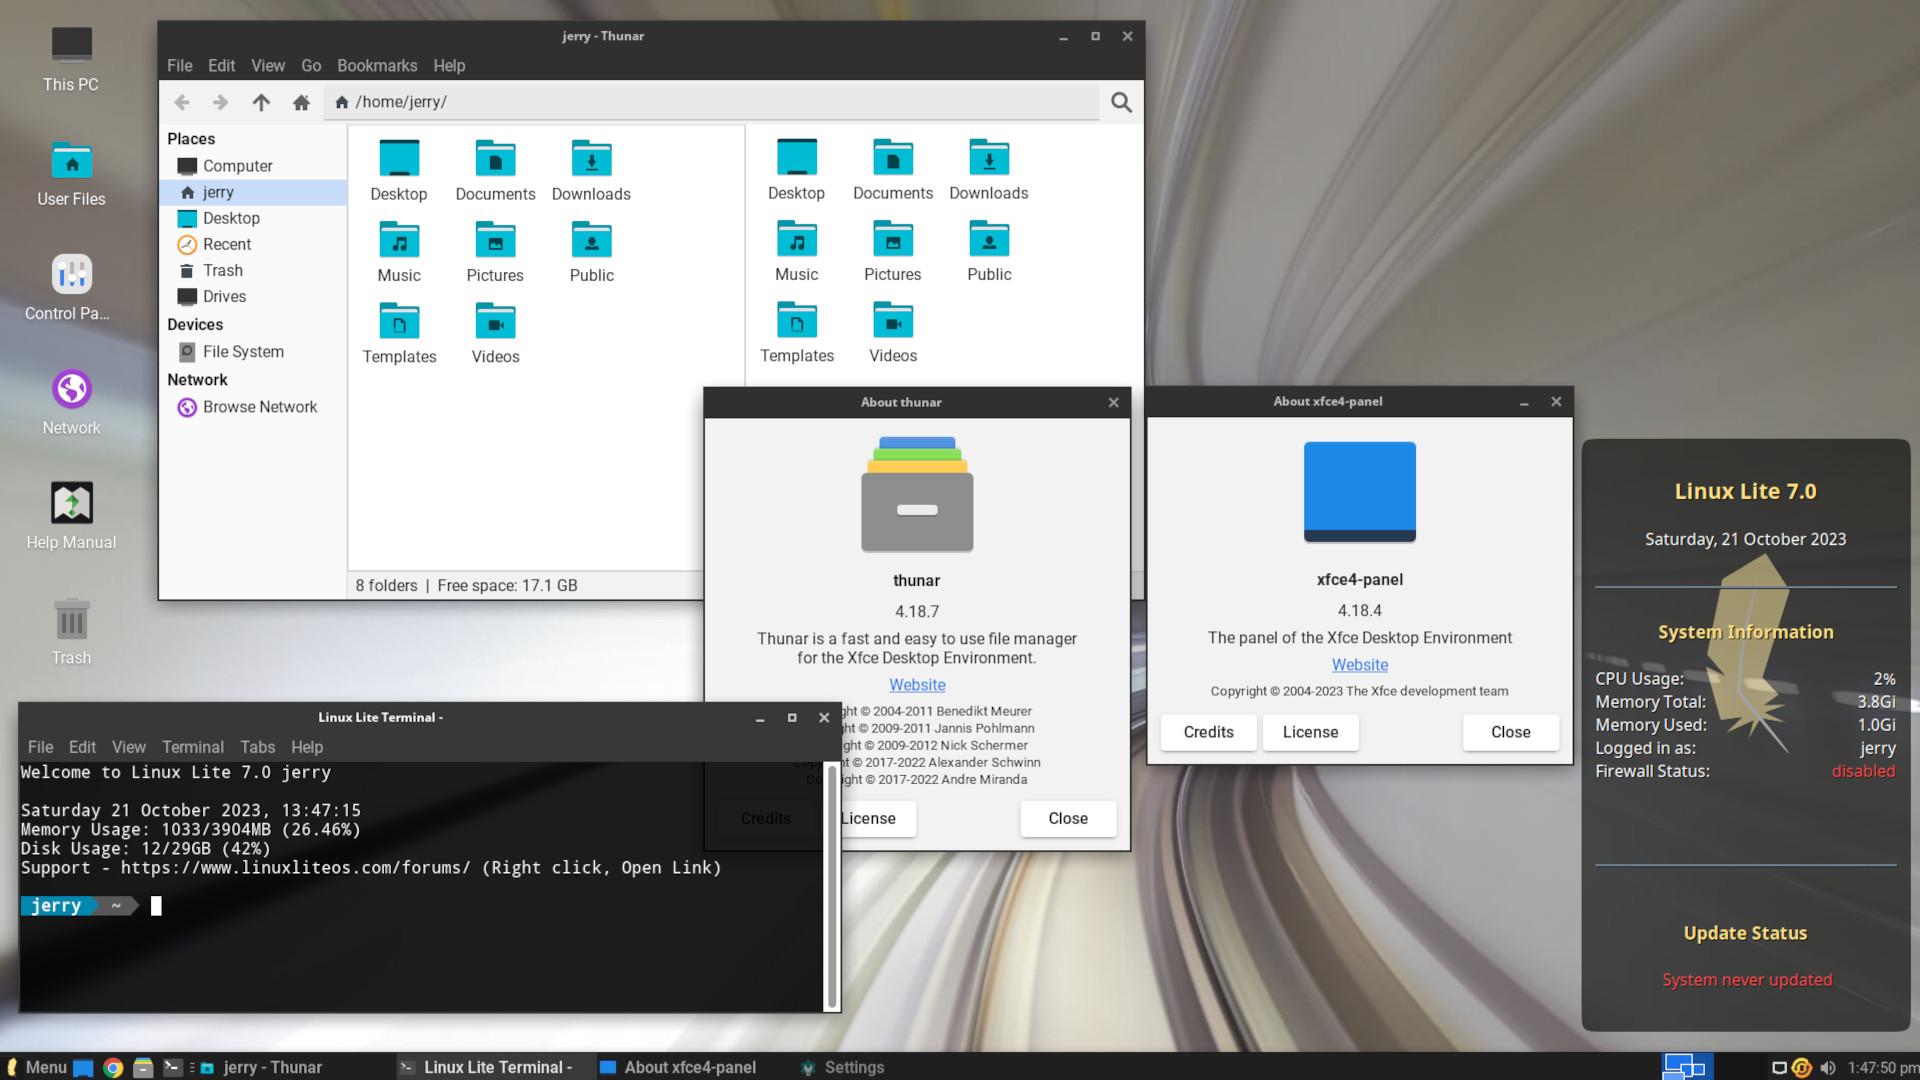Open the Go menu in Thunar
1920x1080 pixels.
(x=311, y=66)
